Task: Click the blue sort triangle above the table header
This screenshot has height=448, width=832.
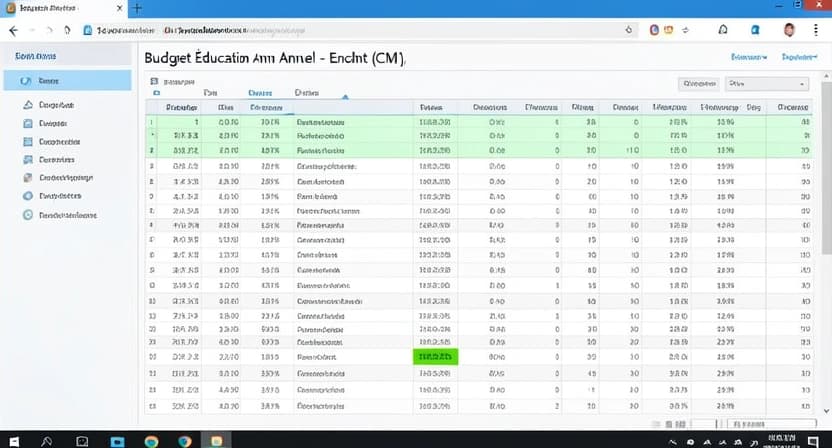Action: tap(345, 97)
